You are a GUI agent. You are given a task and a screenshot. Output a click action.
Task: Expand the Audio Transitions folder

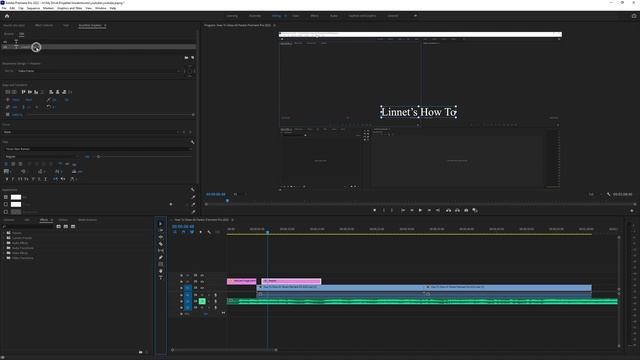(4, 248)
